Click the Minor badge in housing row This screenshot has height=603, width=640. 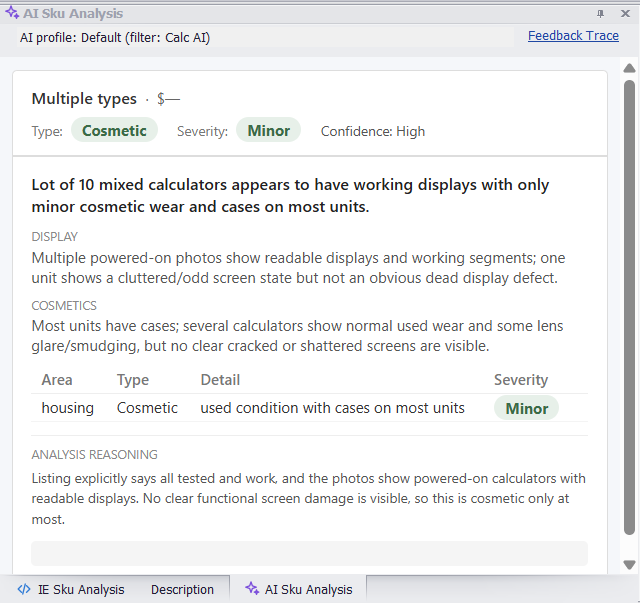526,408
